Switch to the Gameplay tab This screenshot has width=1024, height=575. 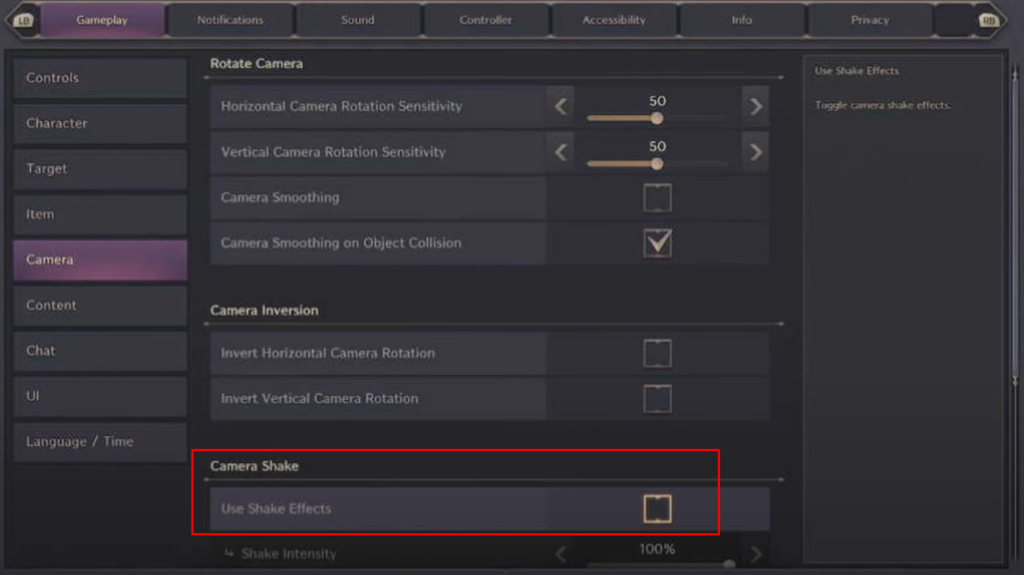tap(102, 20)
